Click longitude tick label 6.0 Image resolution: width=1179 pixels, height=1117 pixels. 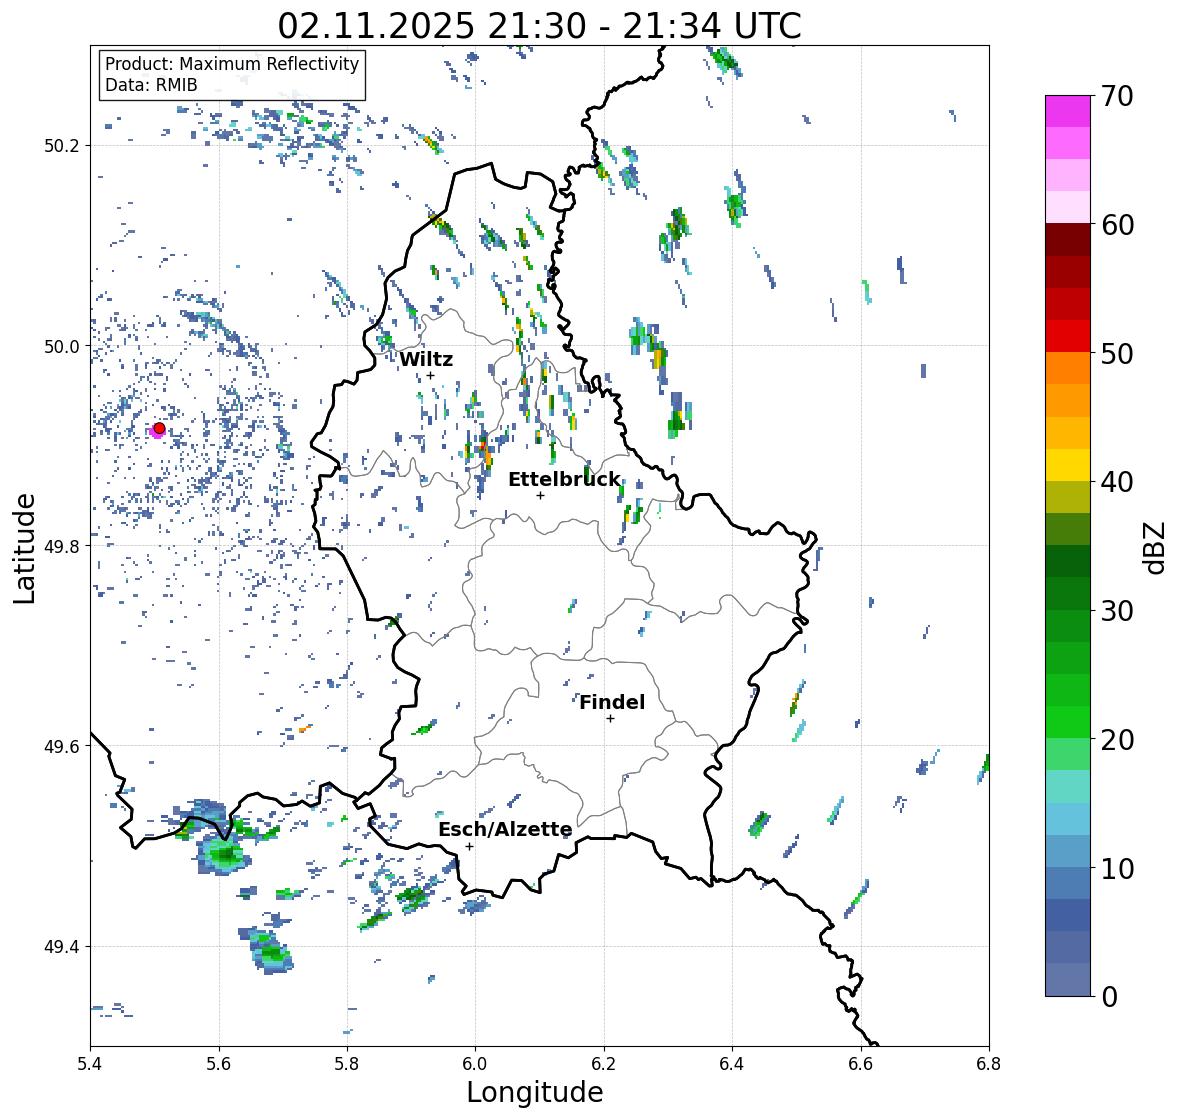tap(475, 1064)
